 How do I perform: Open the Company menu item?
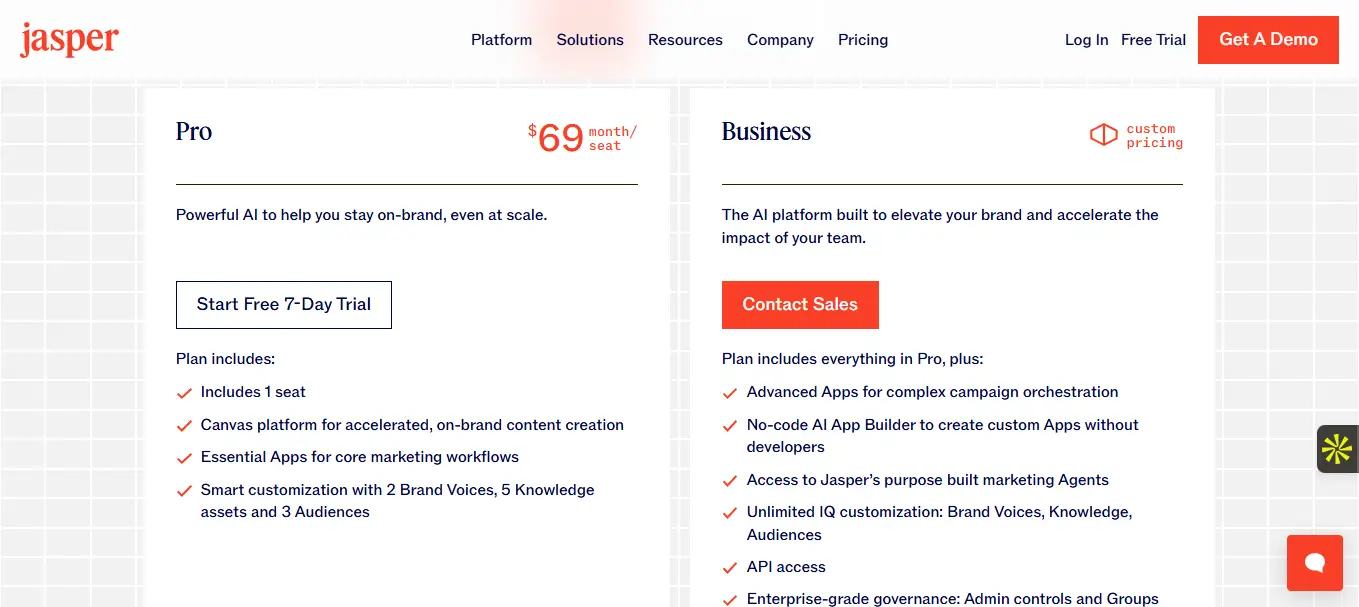click(780, 40)
